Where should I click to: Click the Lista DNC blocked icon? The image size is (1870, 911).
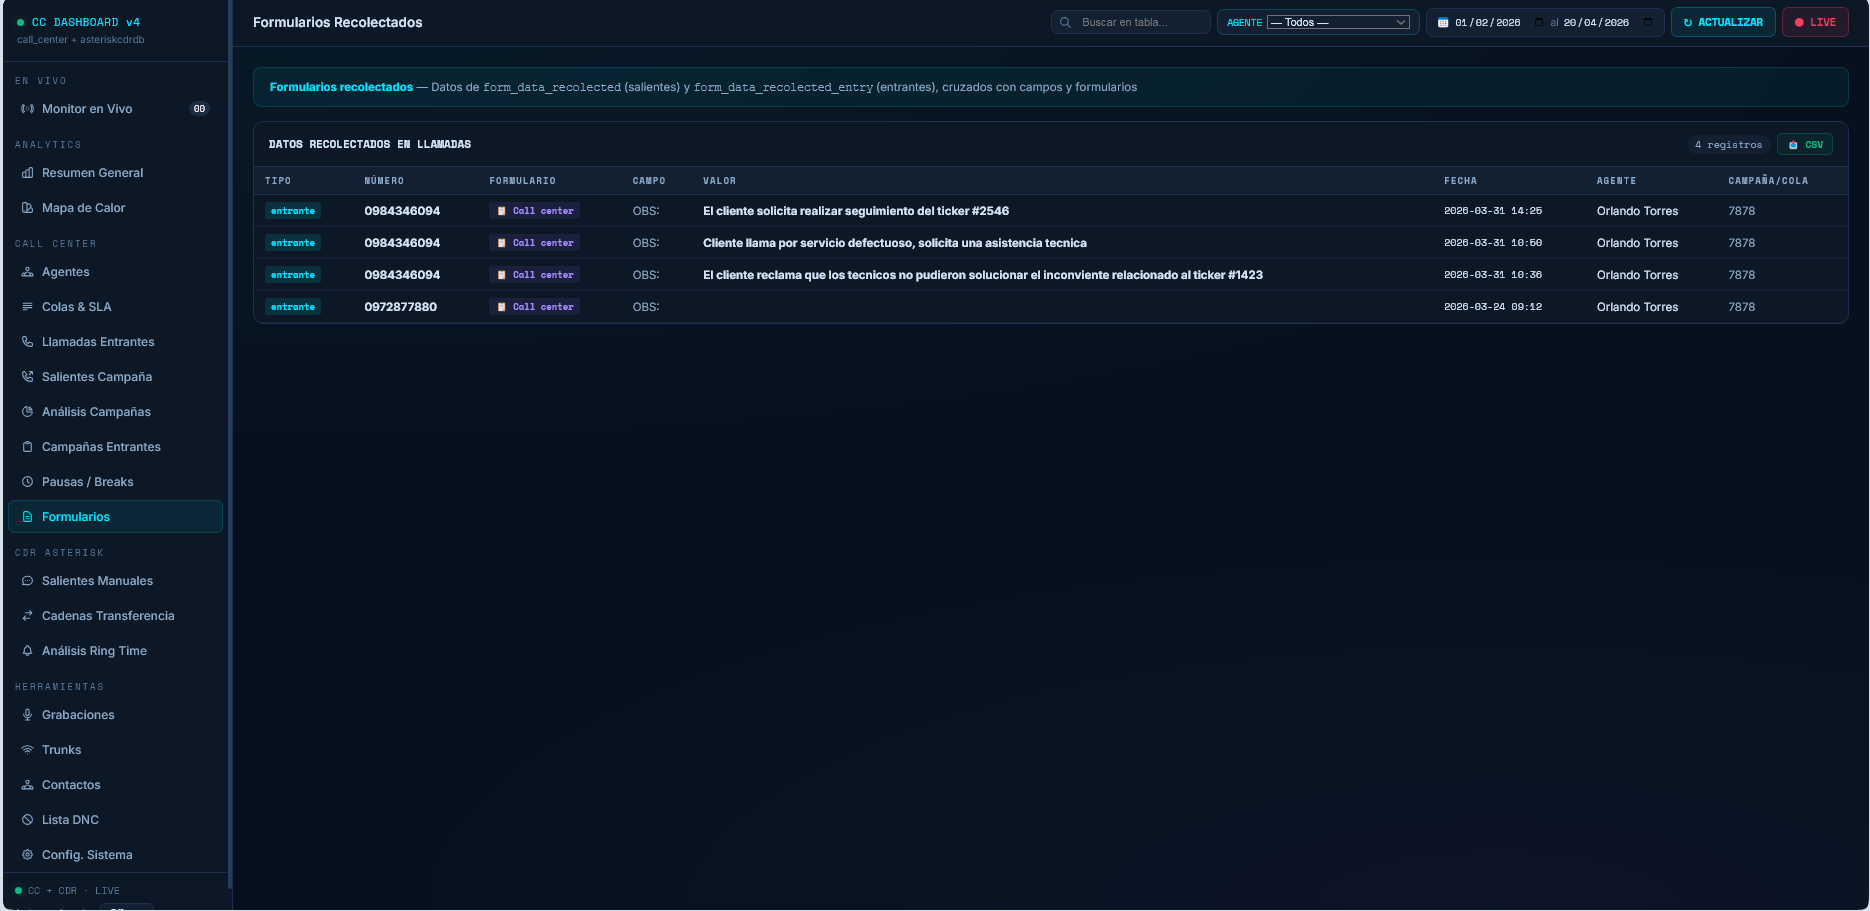[x=27, y=820]
